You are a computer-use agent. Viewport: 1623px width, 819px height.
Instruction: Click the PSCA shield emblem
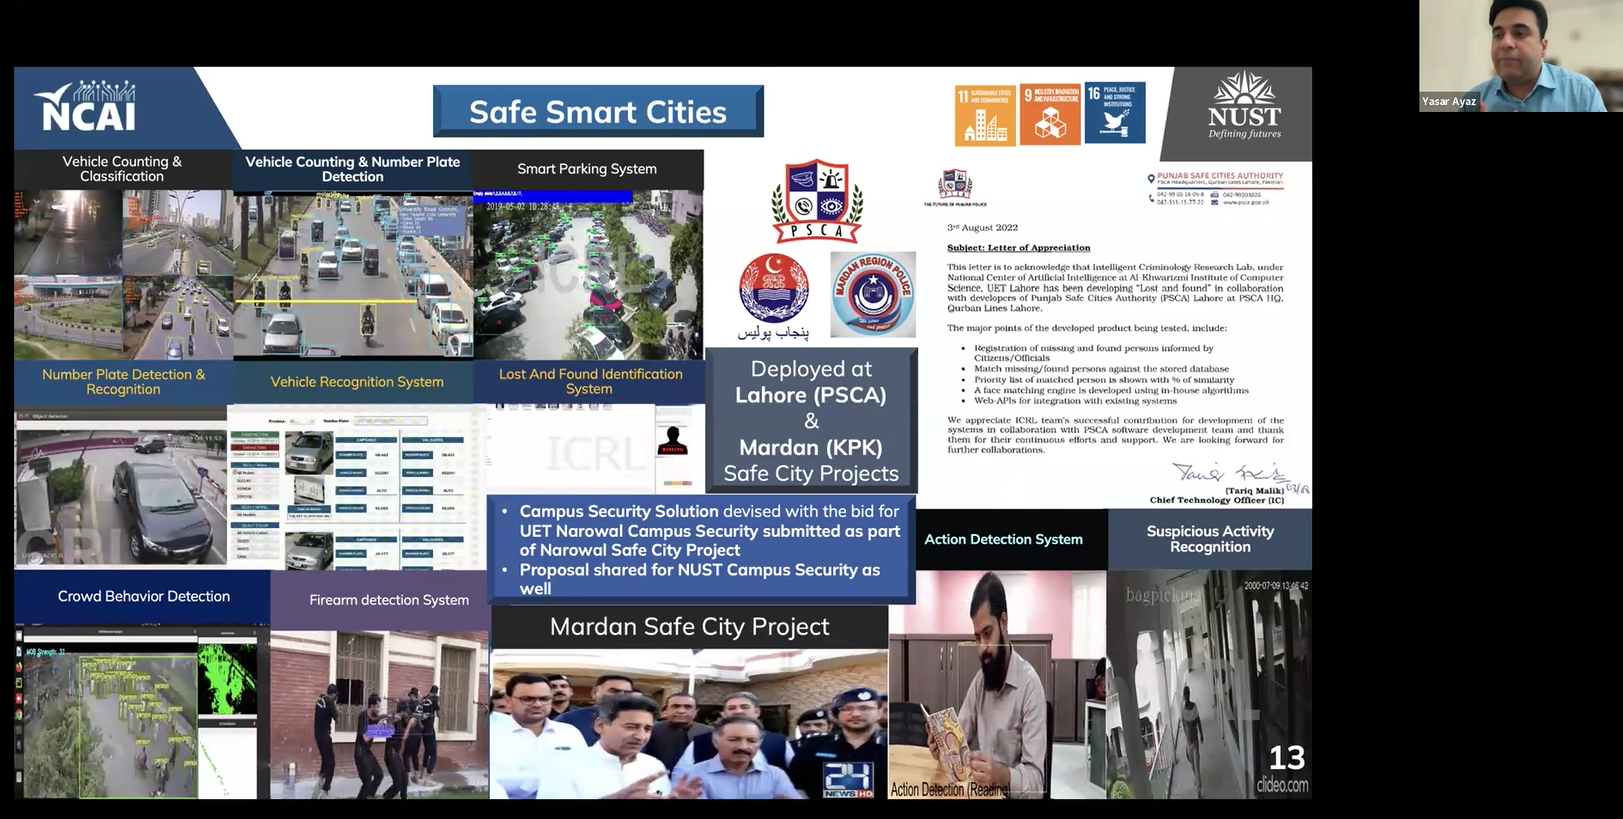point(817,201)
